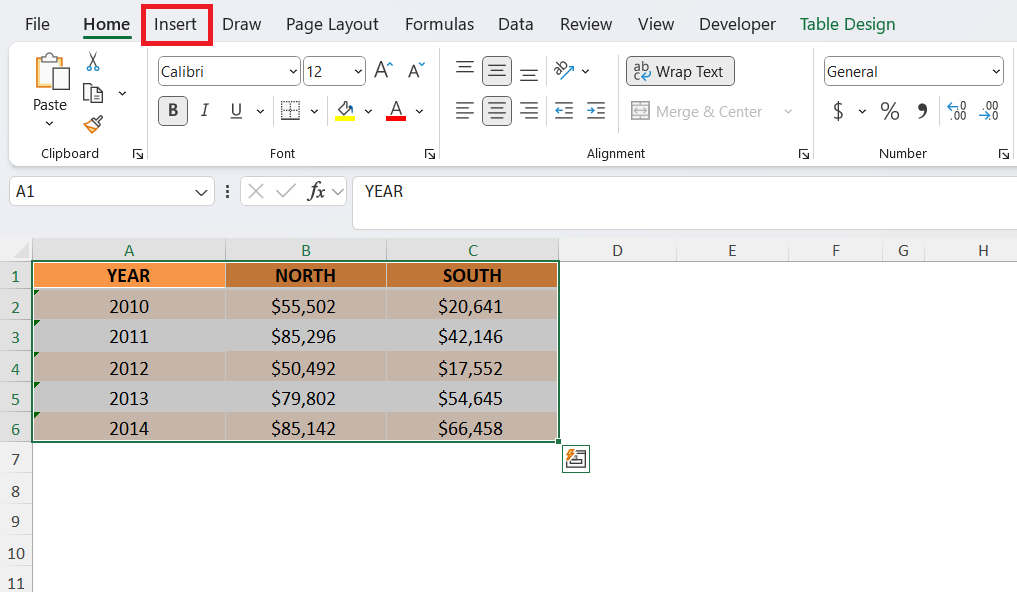Click the Center horizontal alignment button

point(497,111)
